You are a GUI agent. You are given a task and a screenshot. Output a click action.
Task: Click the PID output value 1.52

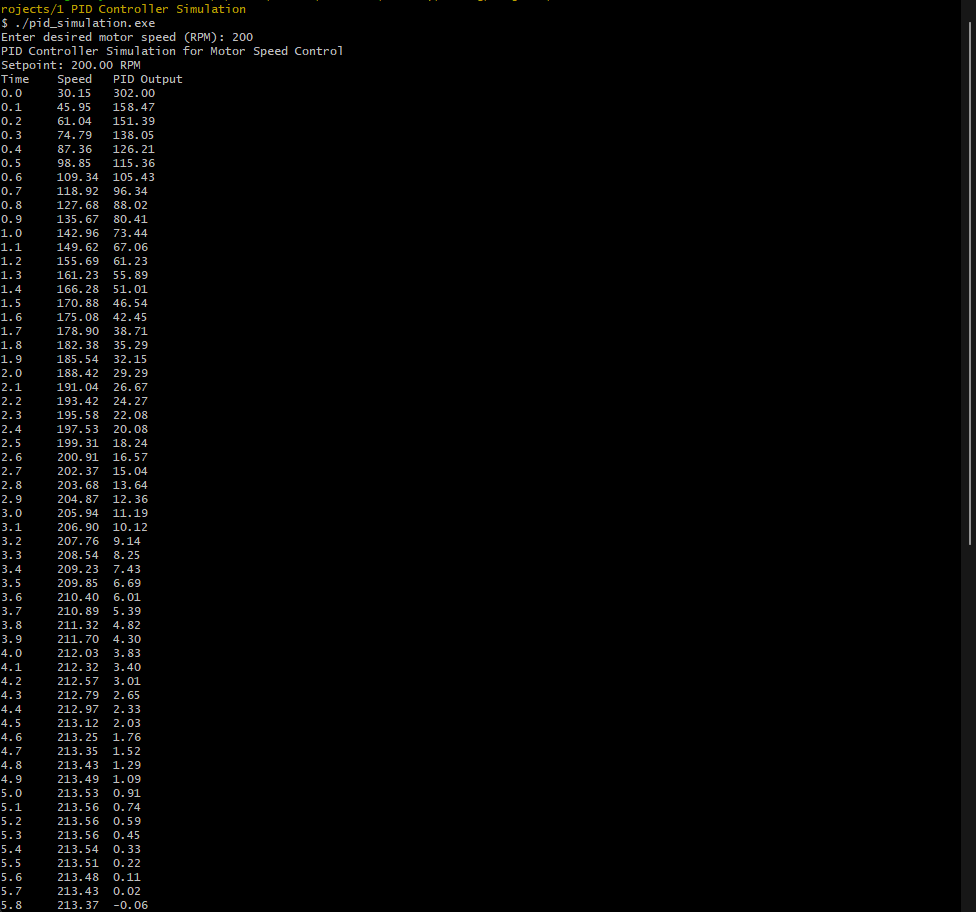point(126,751)
